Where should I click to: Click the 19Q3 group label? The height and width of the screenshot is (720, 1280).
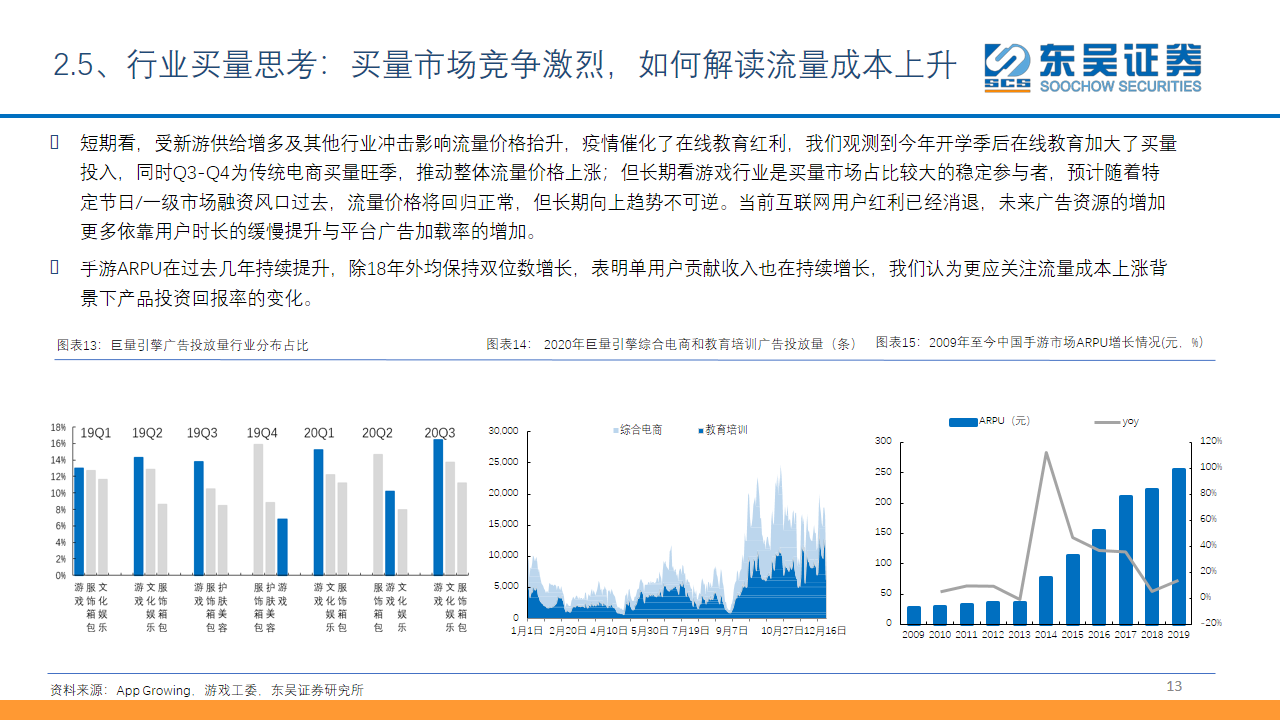coord(202,433)
